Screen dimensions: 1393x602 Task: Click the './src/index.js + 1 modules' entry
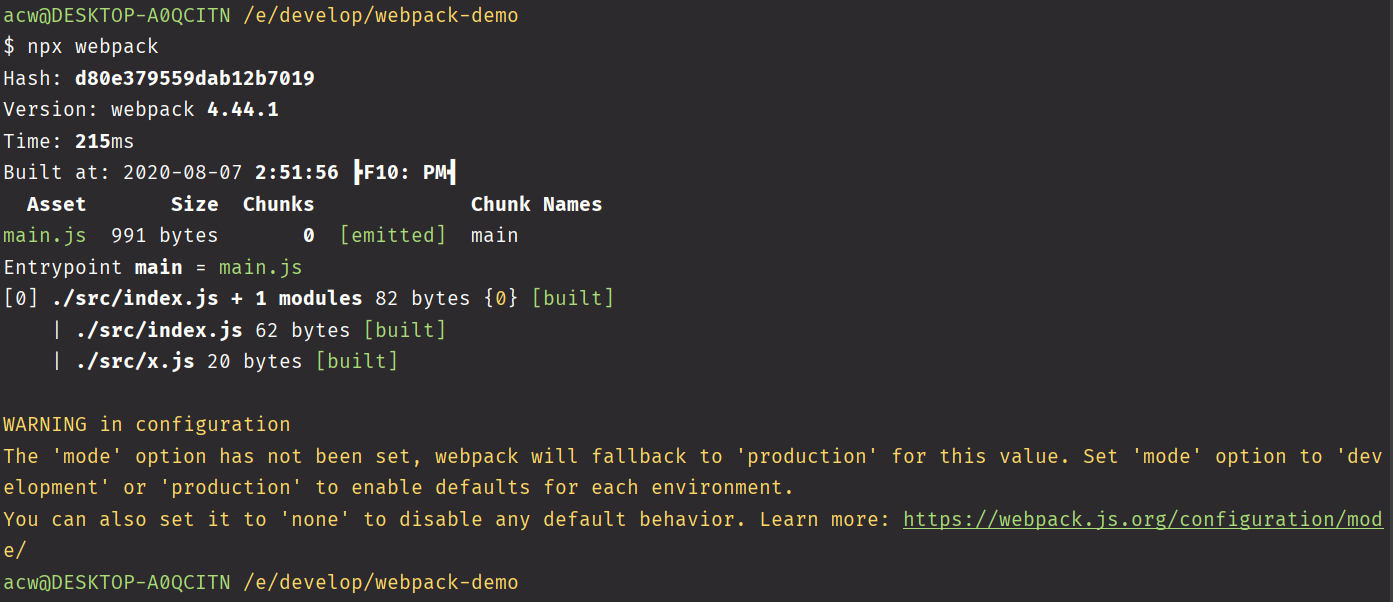(x=207, y=299)
